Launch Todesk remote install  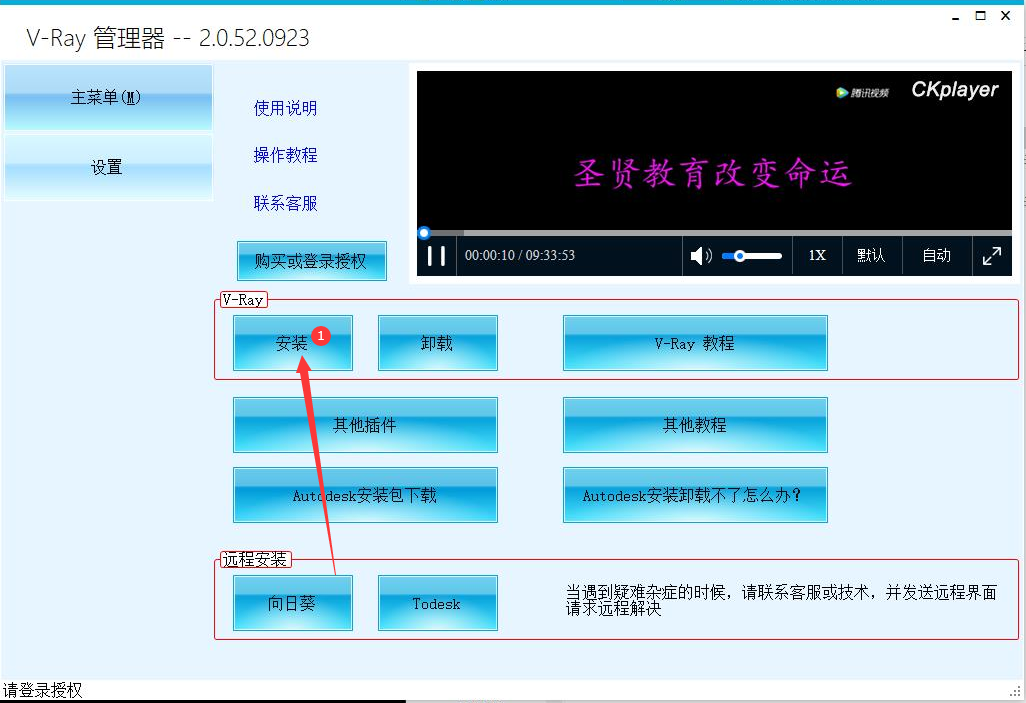[438, 603]
